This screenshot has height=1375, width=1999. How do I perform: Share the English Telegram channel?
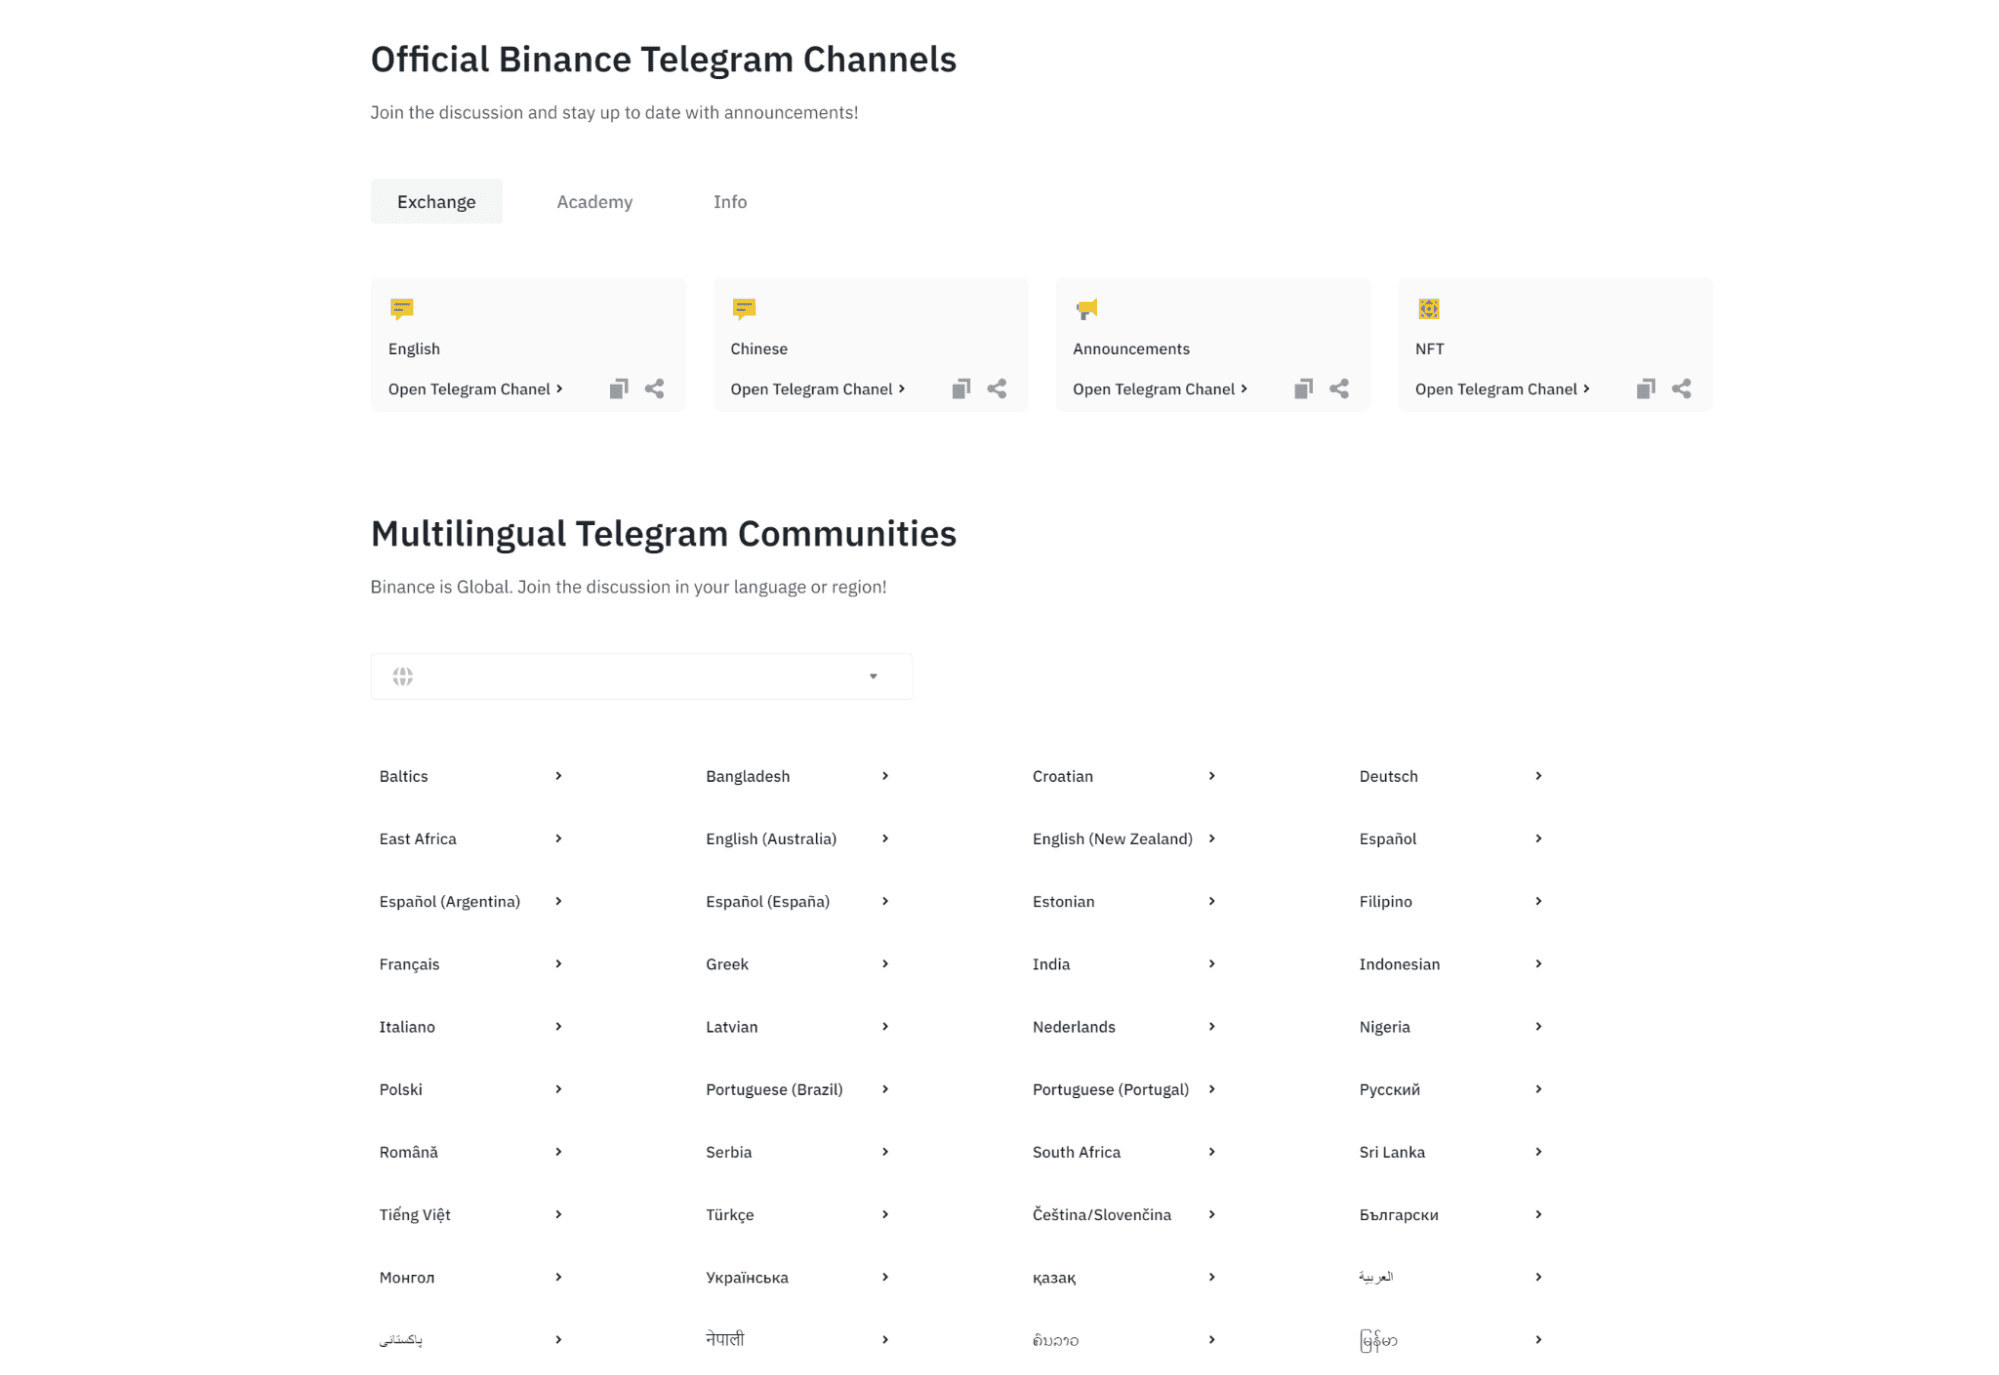[654, 389]
